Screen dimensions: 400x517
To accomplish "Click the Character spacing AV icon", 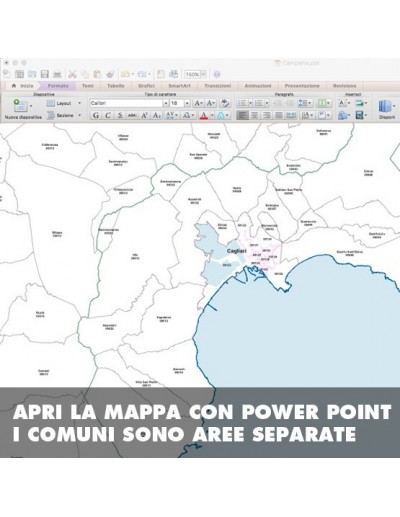I will (171, 115).
